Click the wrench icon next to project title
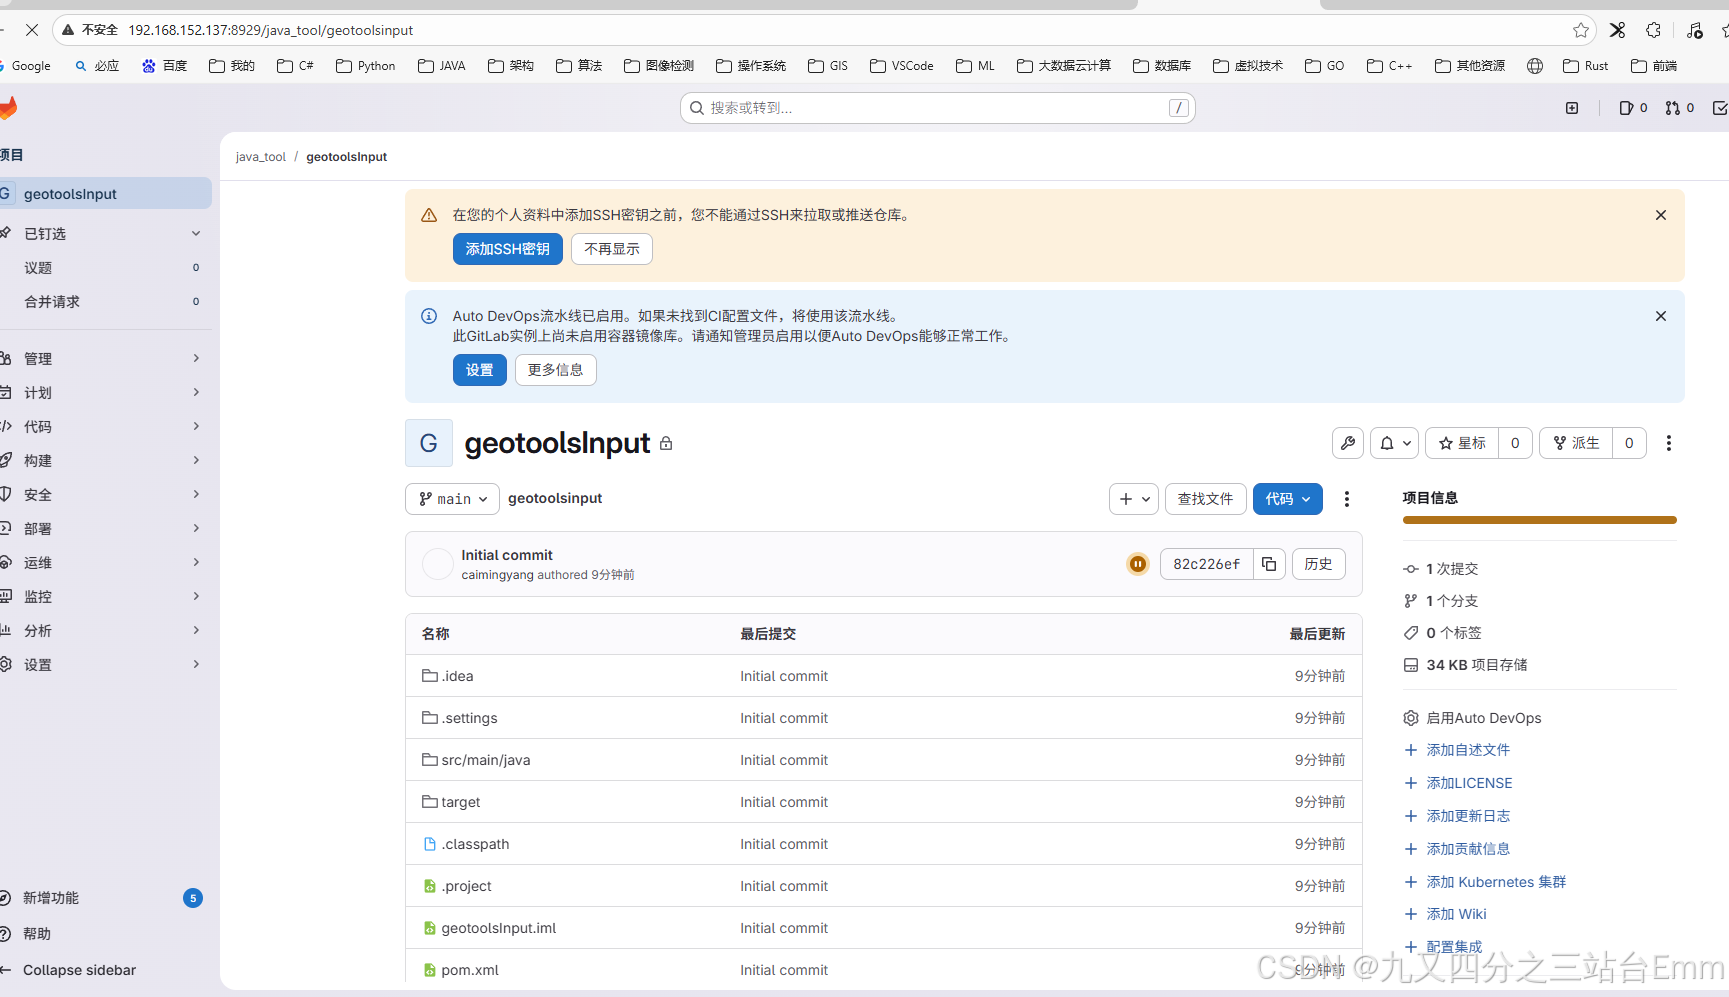The width and height of the screenshot is (1729, 997). [x=1348, y=443]
